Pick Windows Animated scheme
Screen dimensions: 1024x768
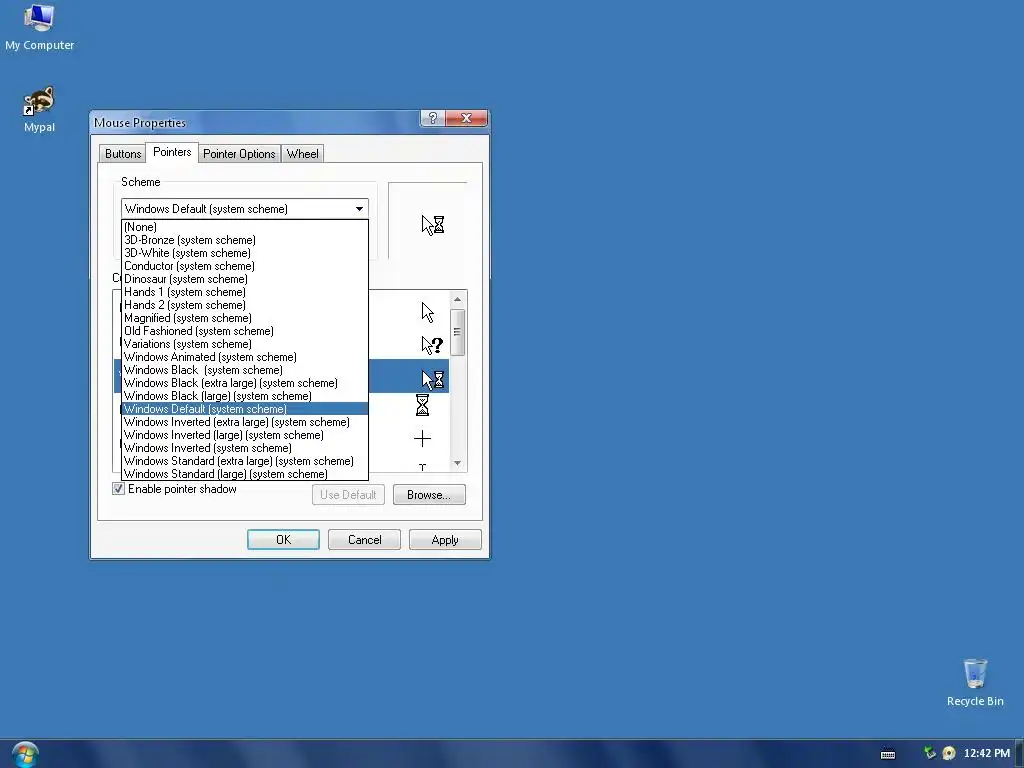pyautogui.click(x=245, y=357)
